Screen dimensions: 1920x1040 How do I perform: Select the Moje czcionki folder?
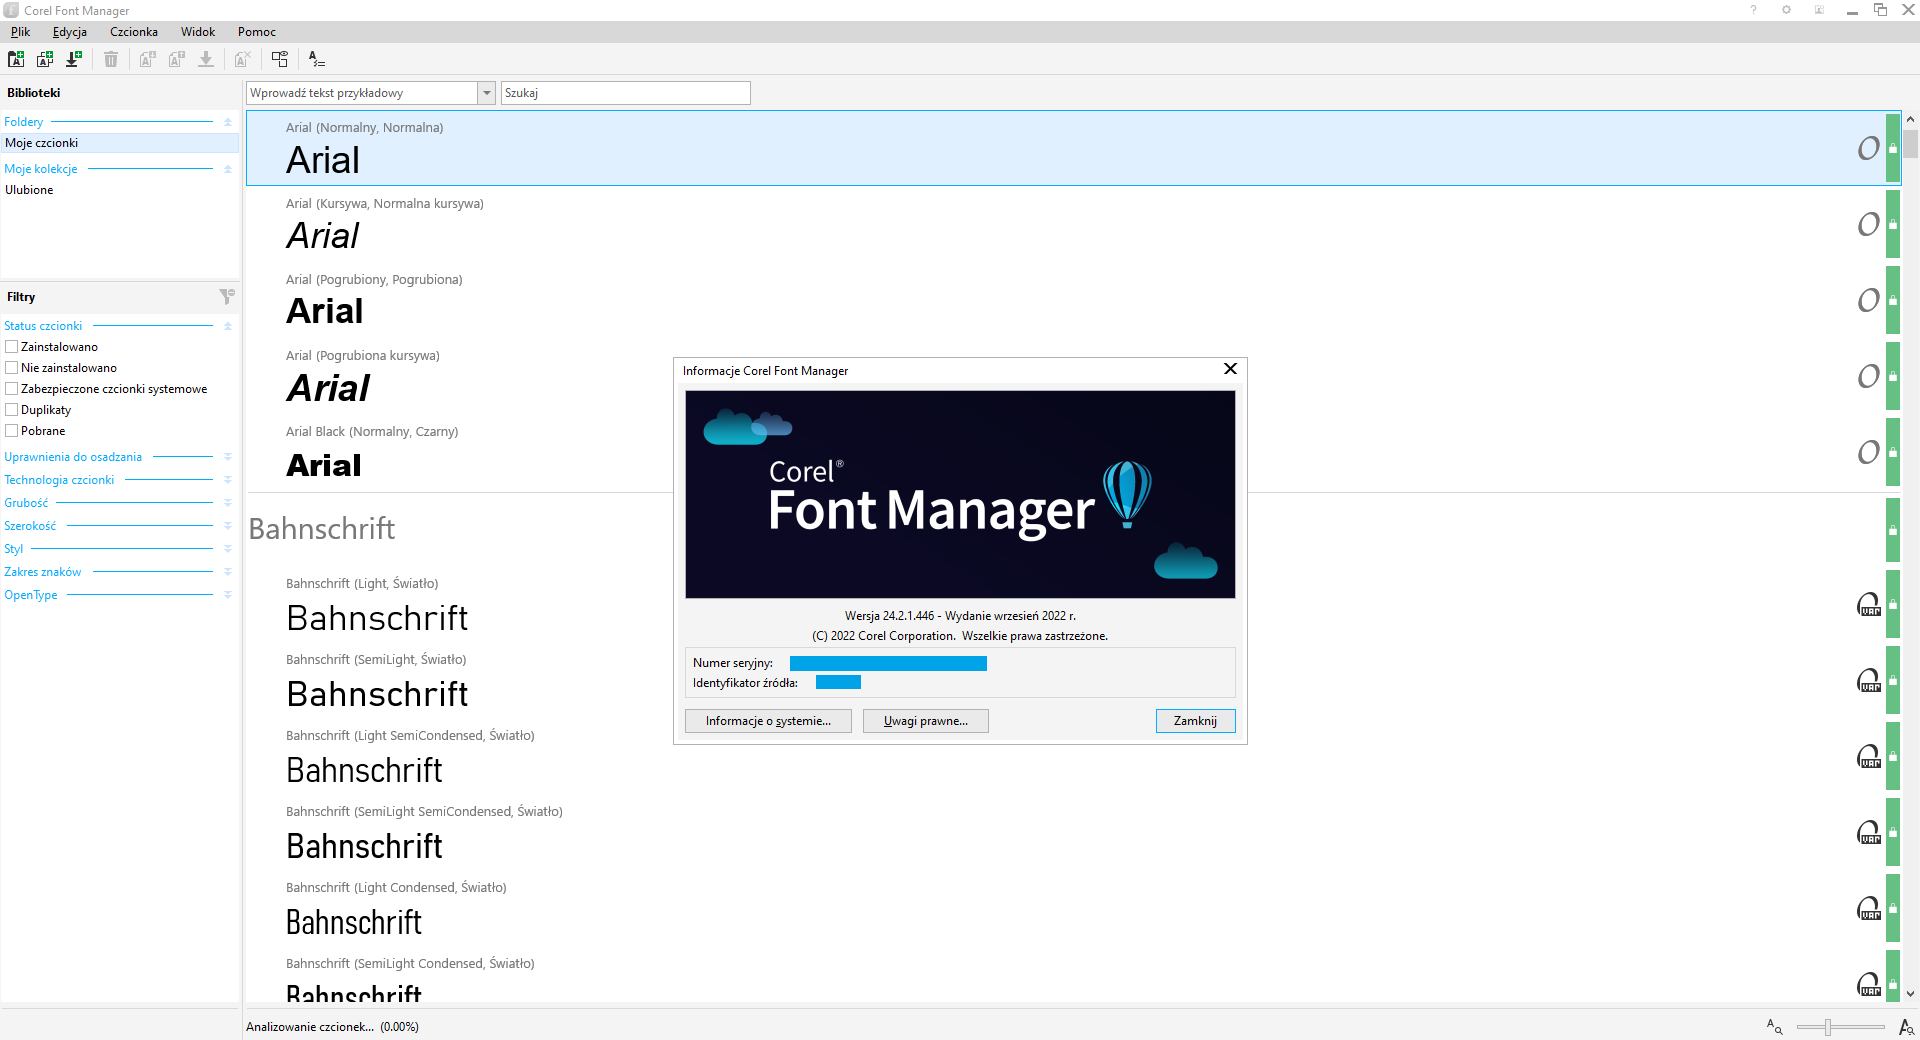click(120, 143)
